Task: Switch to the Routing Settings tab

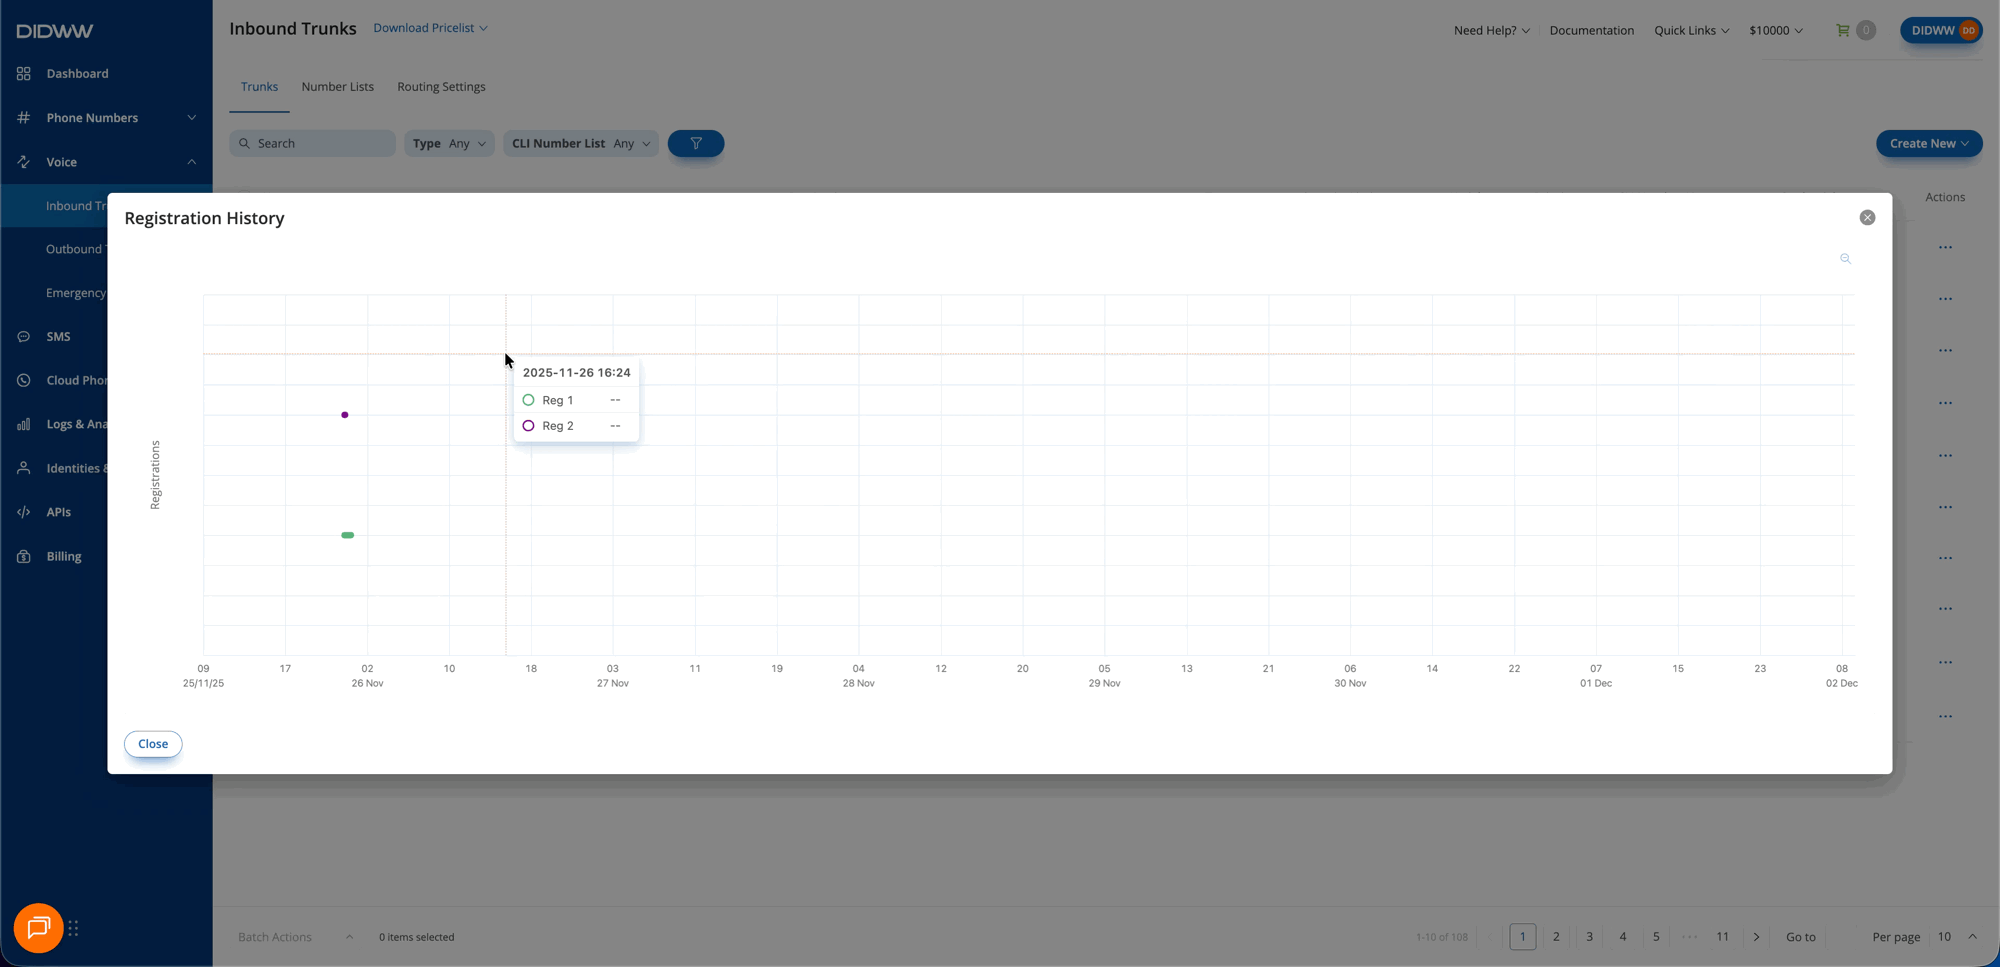Action: pos(441,87)
